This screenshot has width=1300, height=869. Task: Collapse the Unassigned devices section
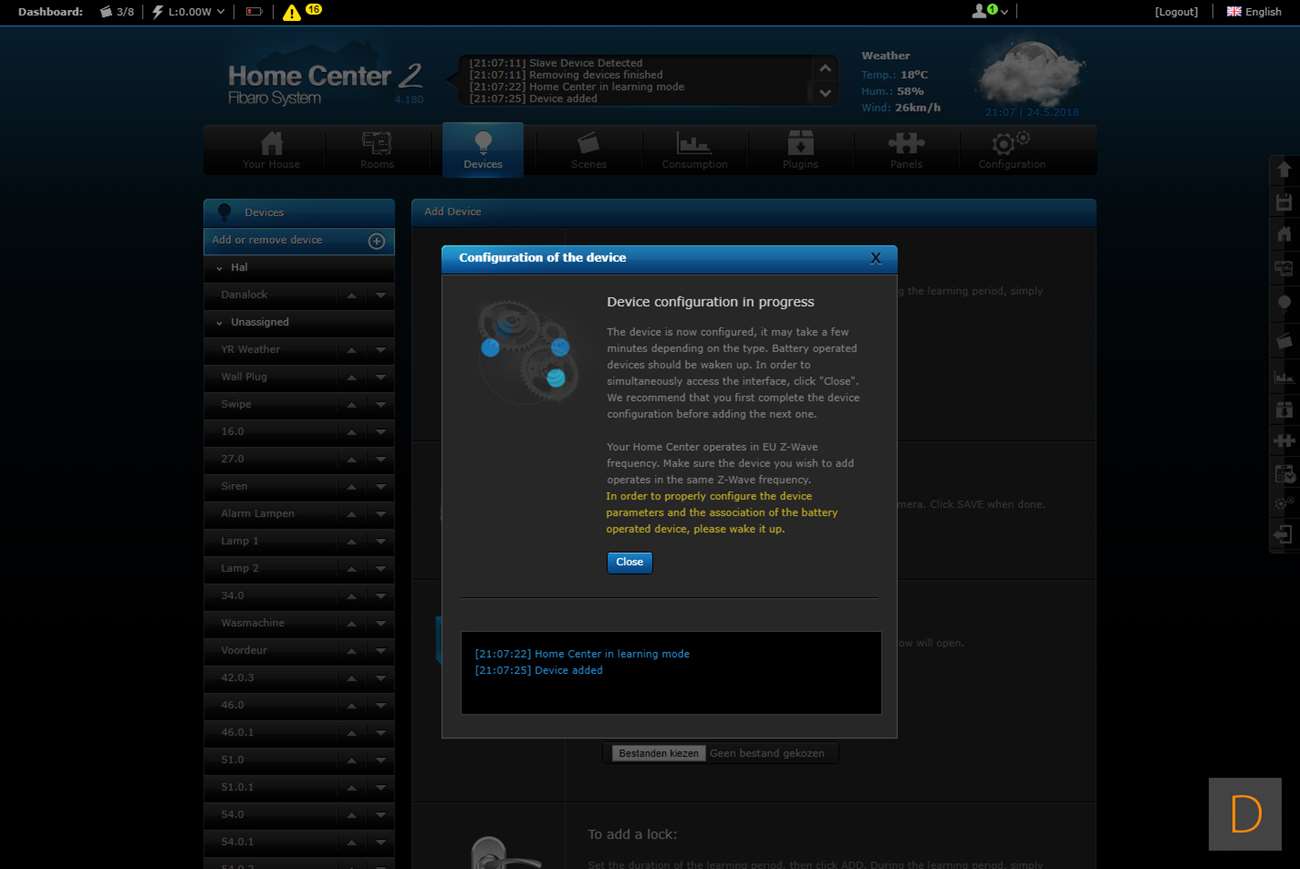point(220,323)
